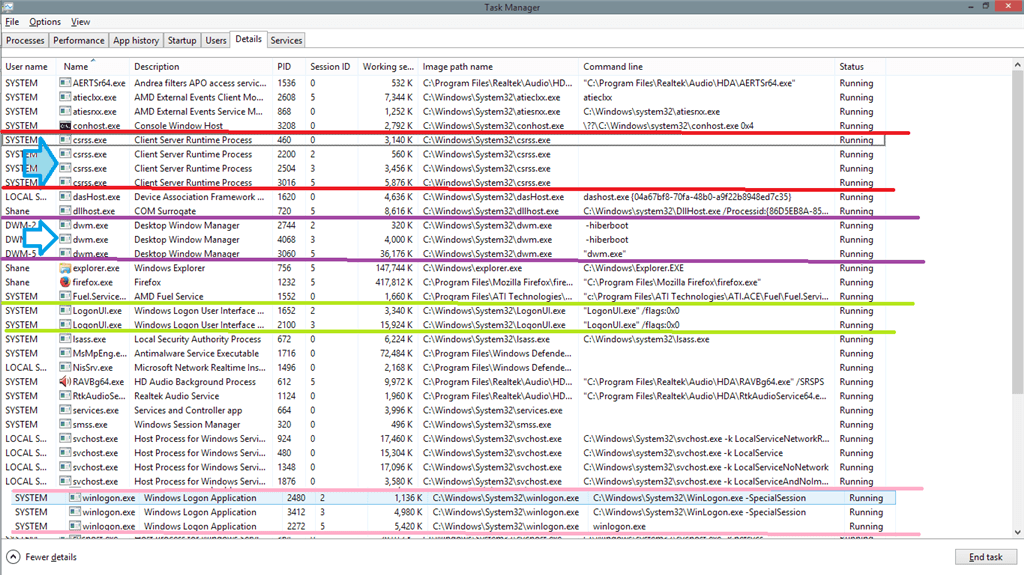
Task: Select svchost.exe row with PID 1876
Action: pyautogui.click(x=444, y=482)
